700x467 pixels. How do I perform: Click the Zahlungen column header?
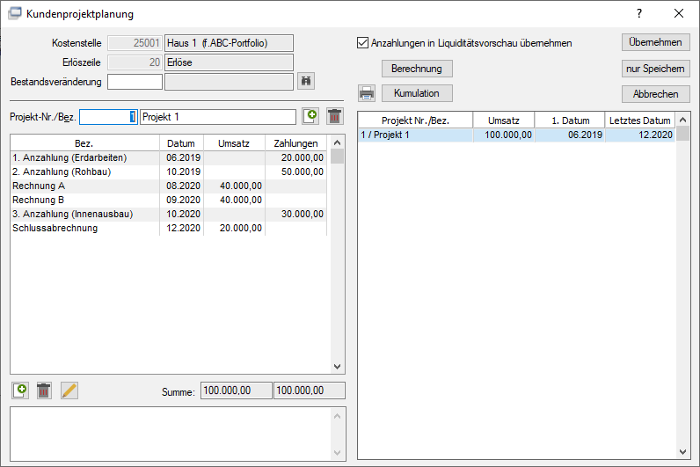pos(296,143)
